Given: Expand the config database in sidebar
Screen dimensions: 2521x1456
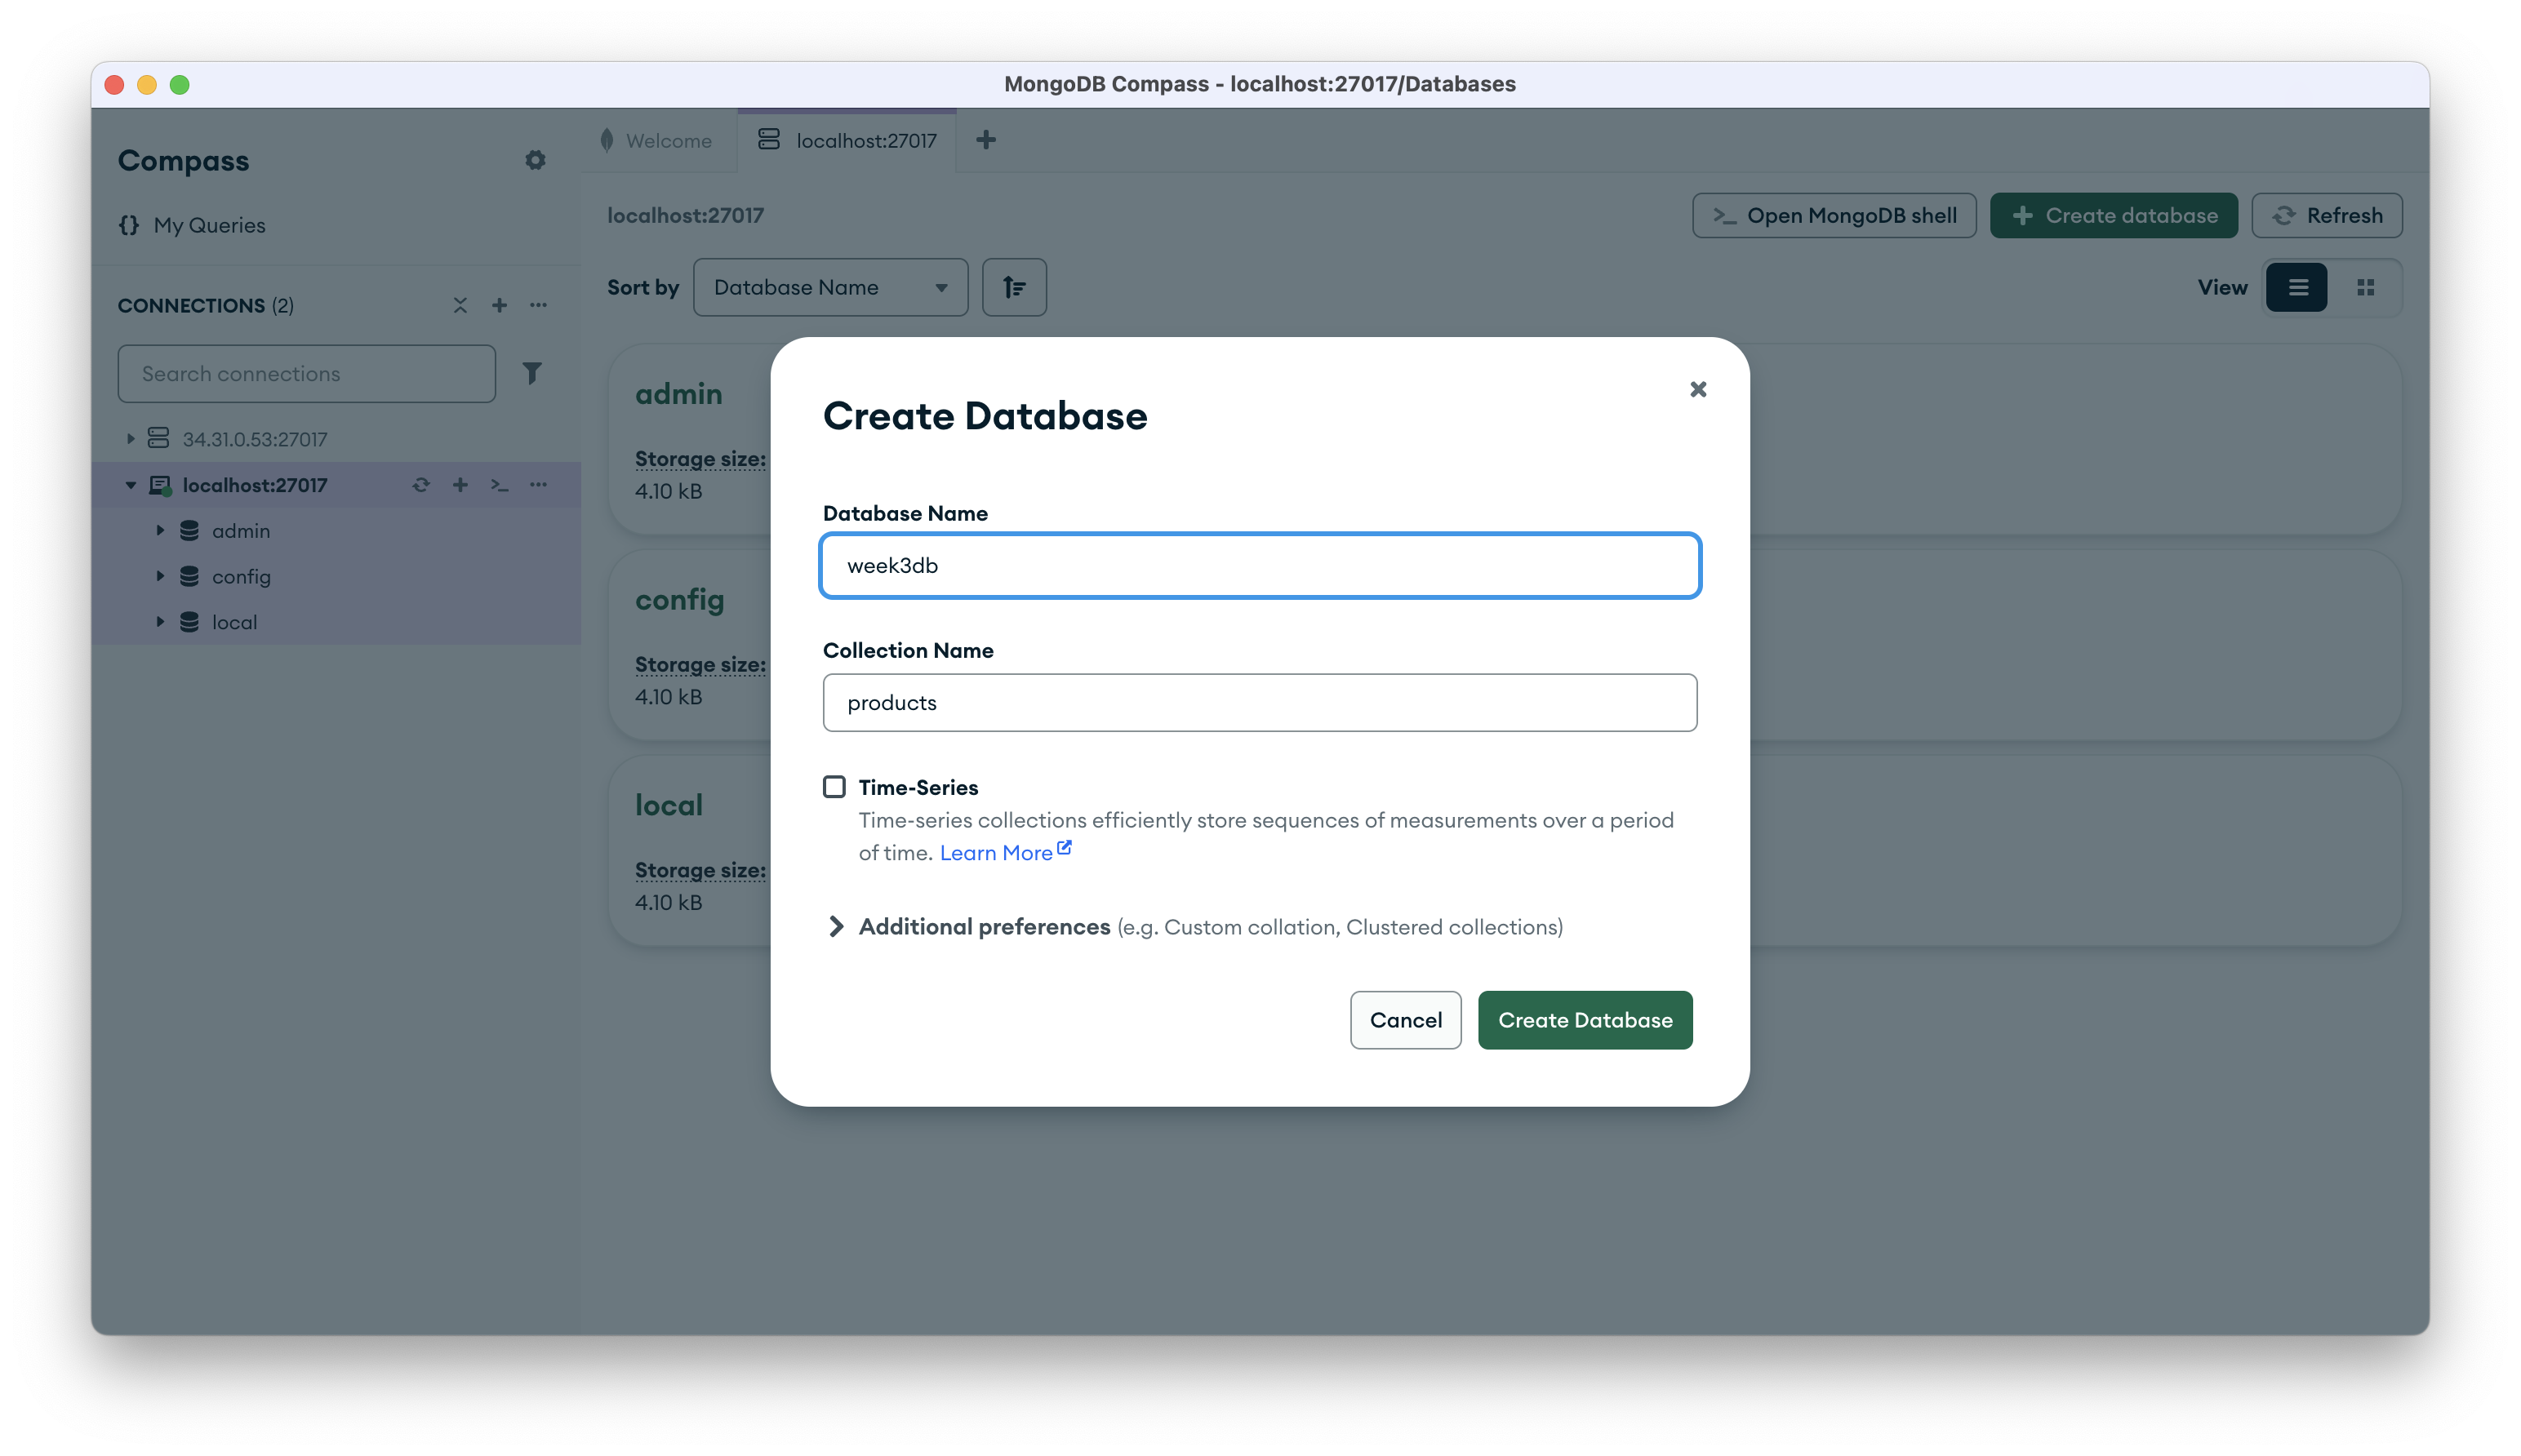Looking at the screenshot, I should 160,577.
